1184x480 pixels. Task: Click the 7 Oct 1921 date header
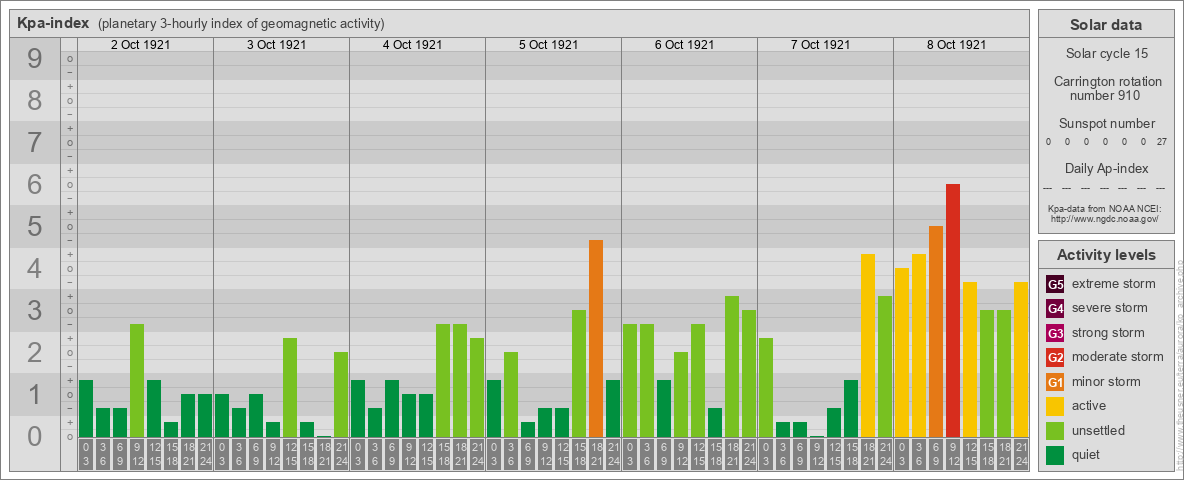tap(820, 45)
